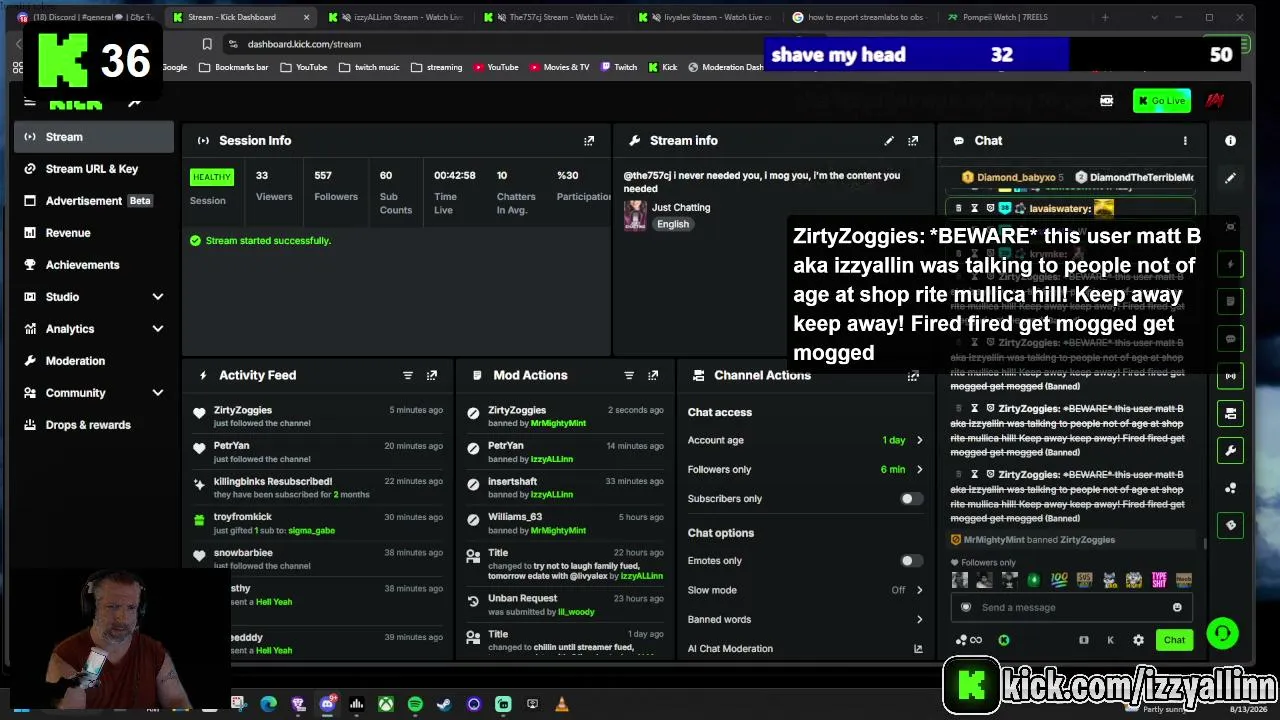
Task: Open the Moderation page
Action: tap(93, 361)
